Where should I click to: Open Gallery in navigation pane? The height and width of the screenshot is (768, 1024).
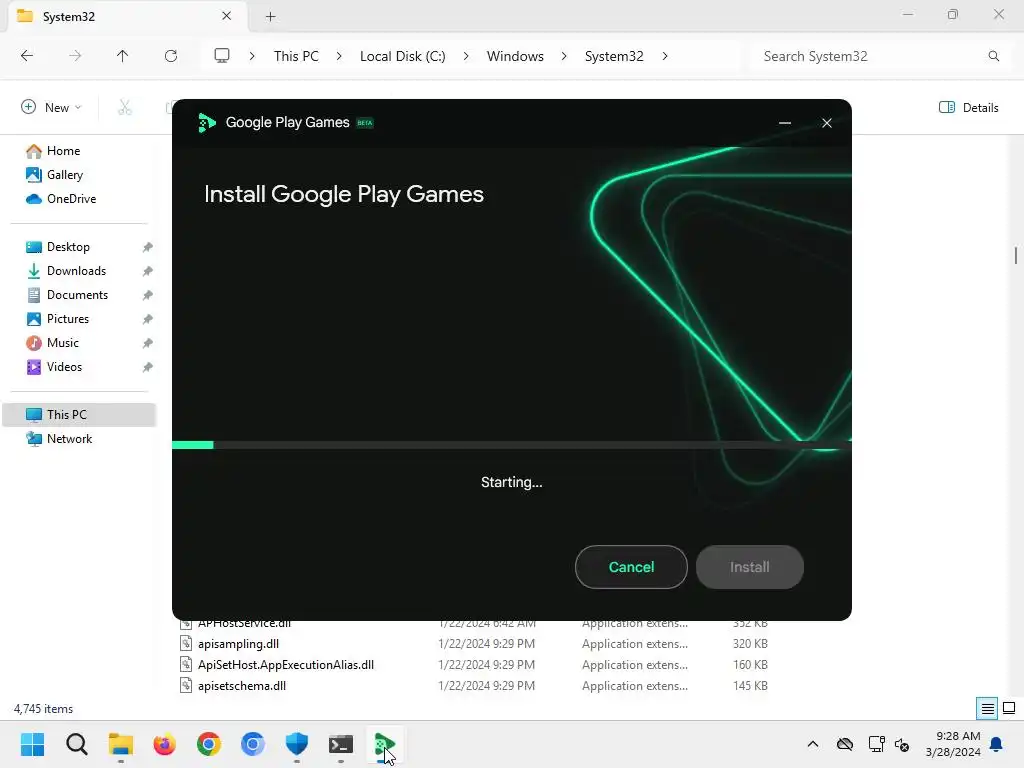click(65, 175)
